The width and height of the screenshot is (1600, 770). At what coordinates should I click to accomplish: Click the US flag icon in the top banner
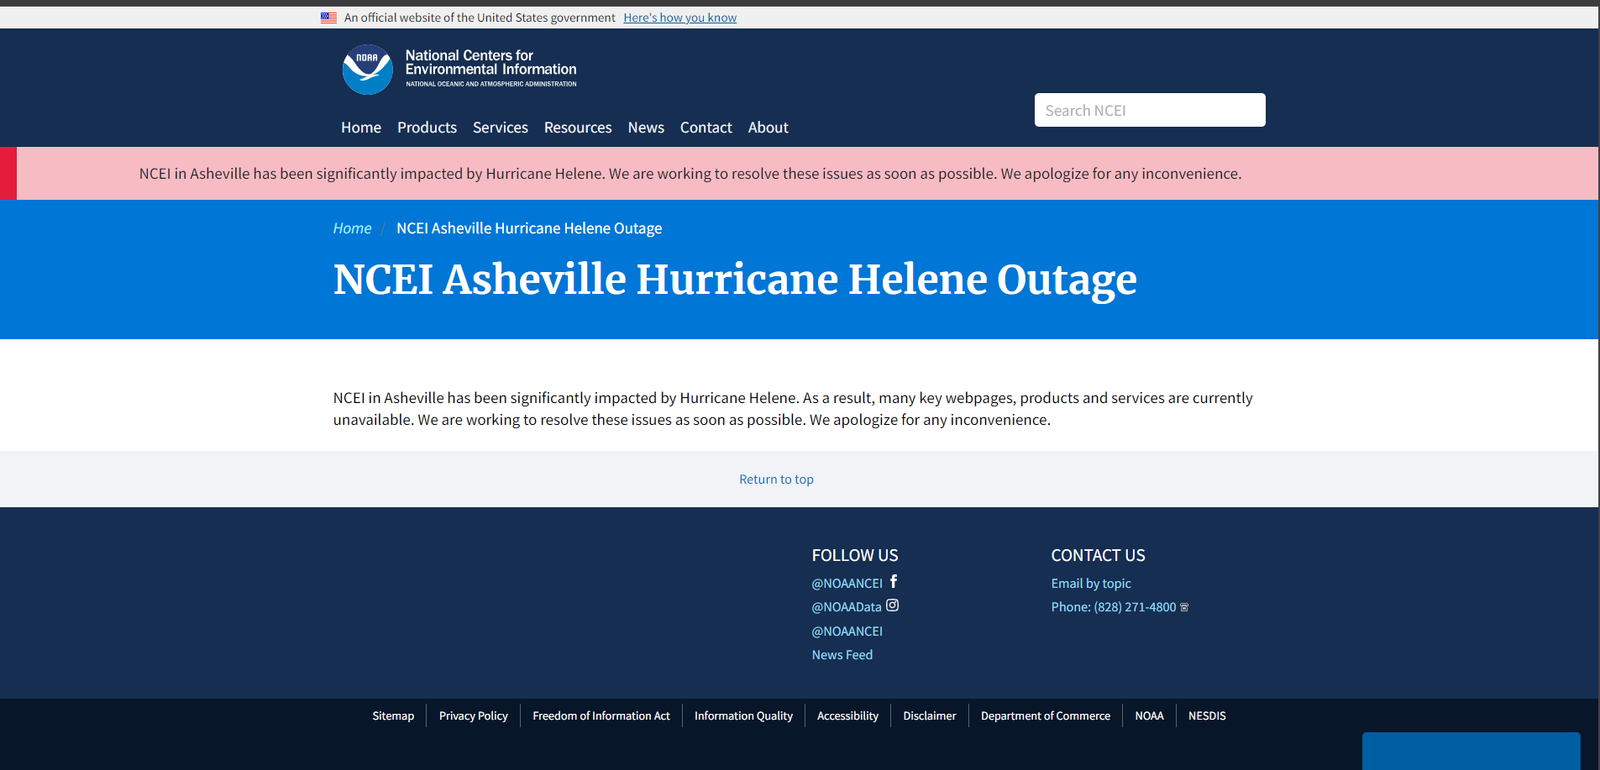point(328,17)
